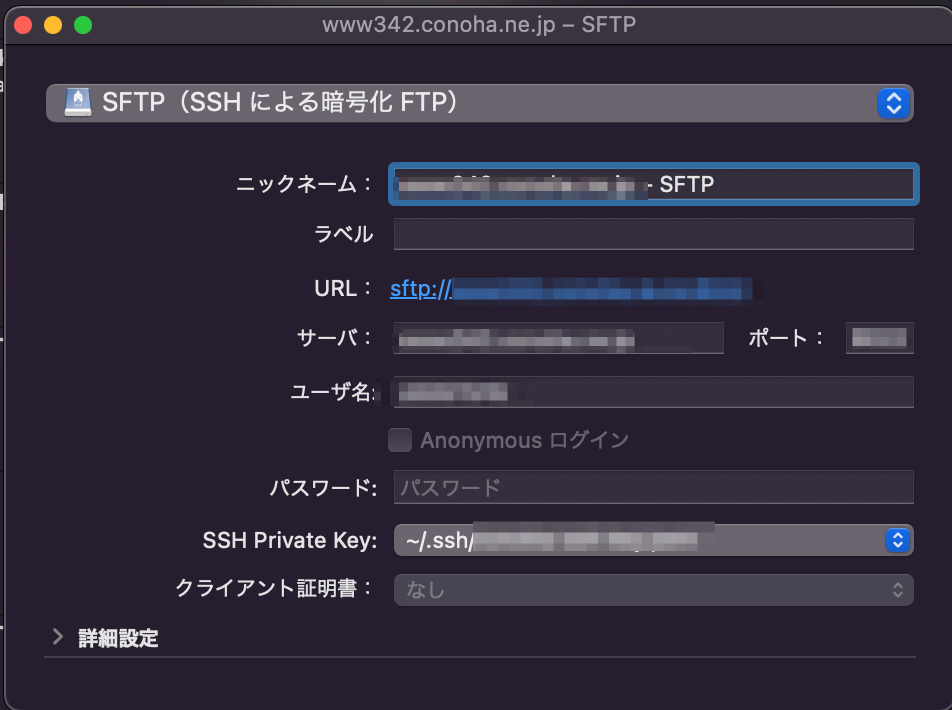Open the SSH Private Key dropdown arrows
Image resolution: width=952 pixels, height=710 pixels.
pos(898,540)
